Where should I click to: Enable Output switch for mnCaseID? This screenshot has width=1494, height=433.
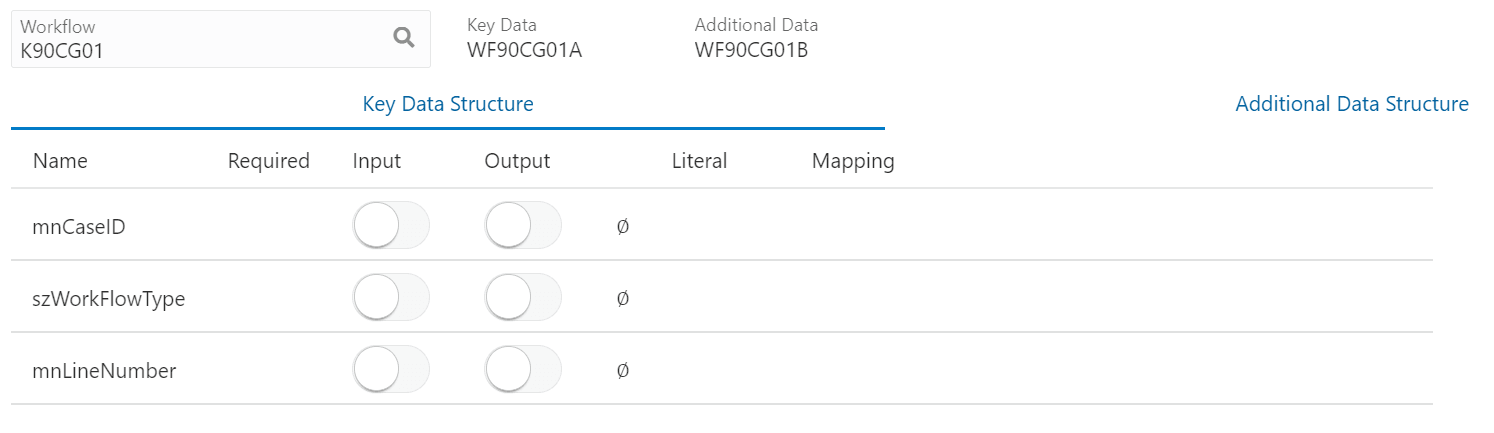coord(523,226)
